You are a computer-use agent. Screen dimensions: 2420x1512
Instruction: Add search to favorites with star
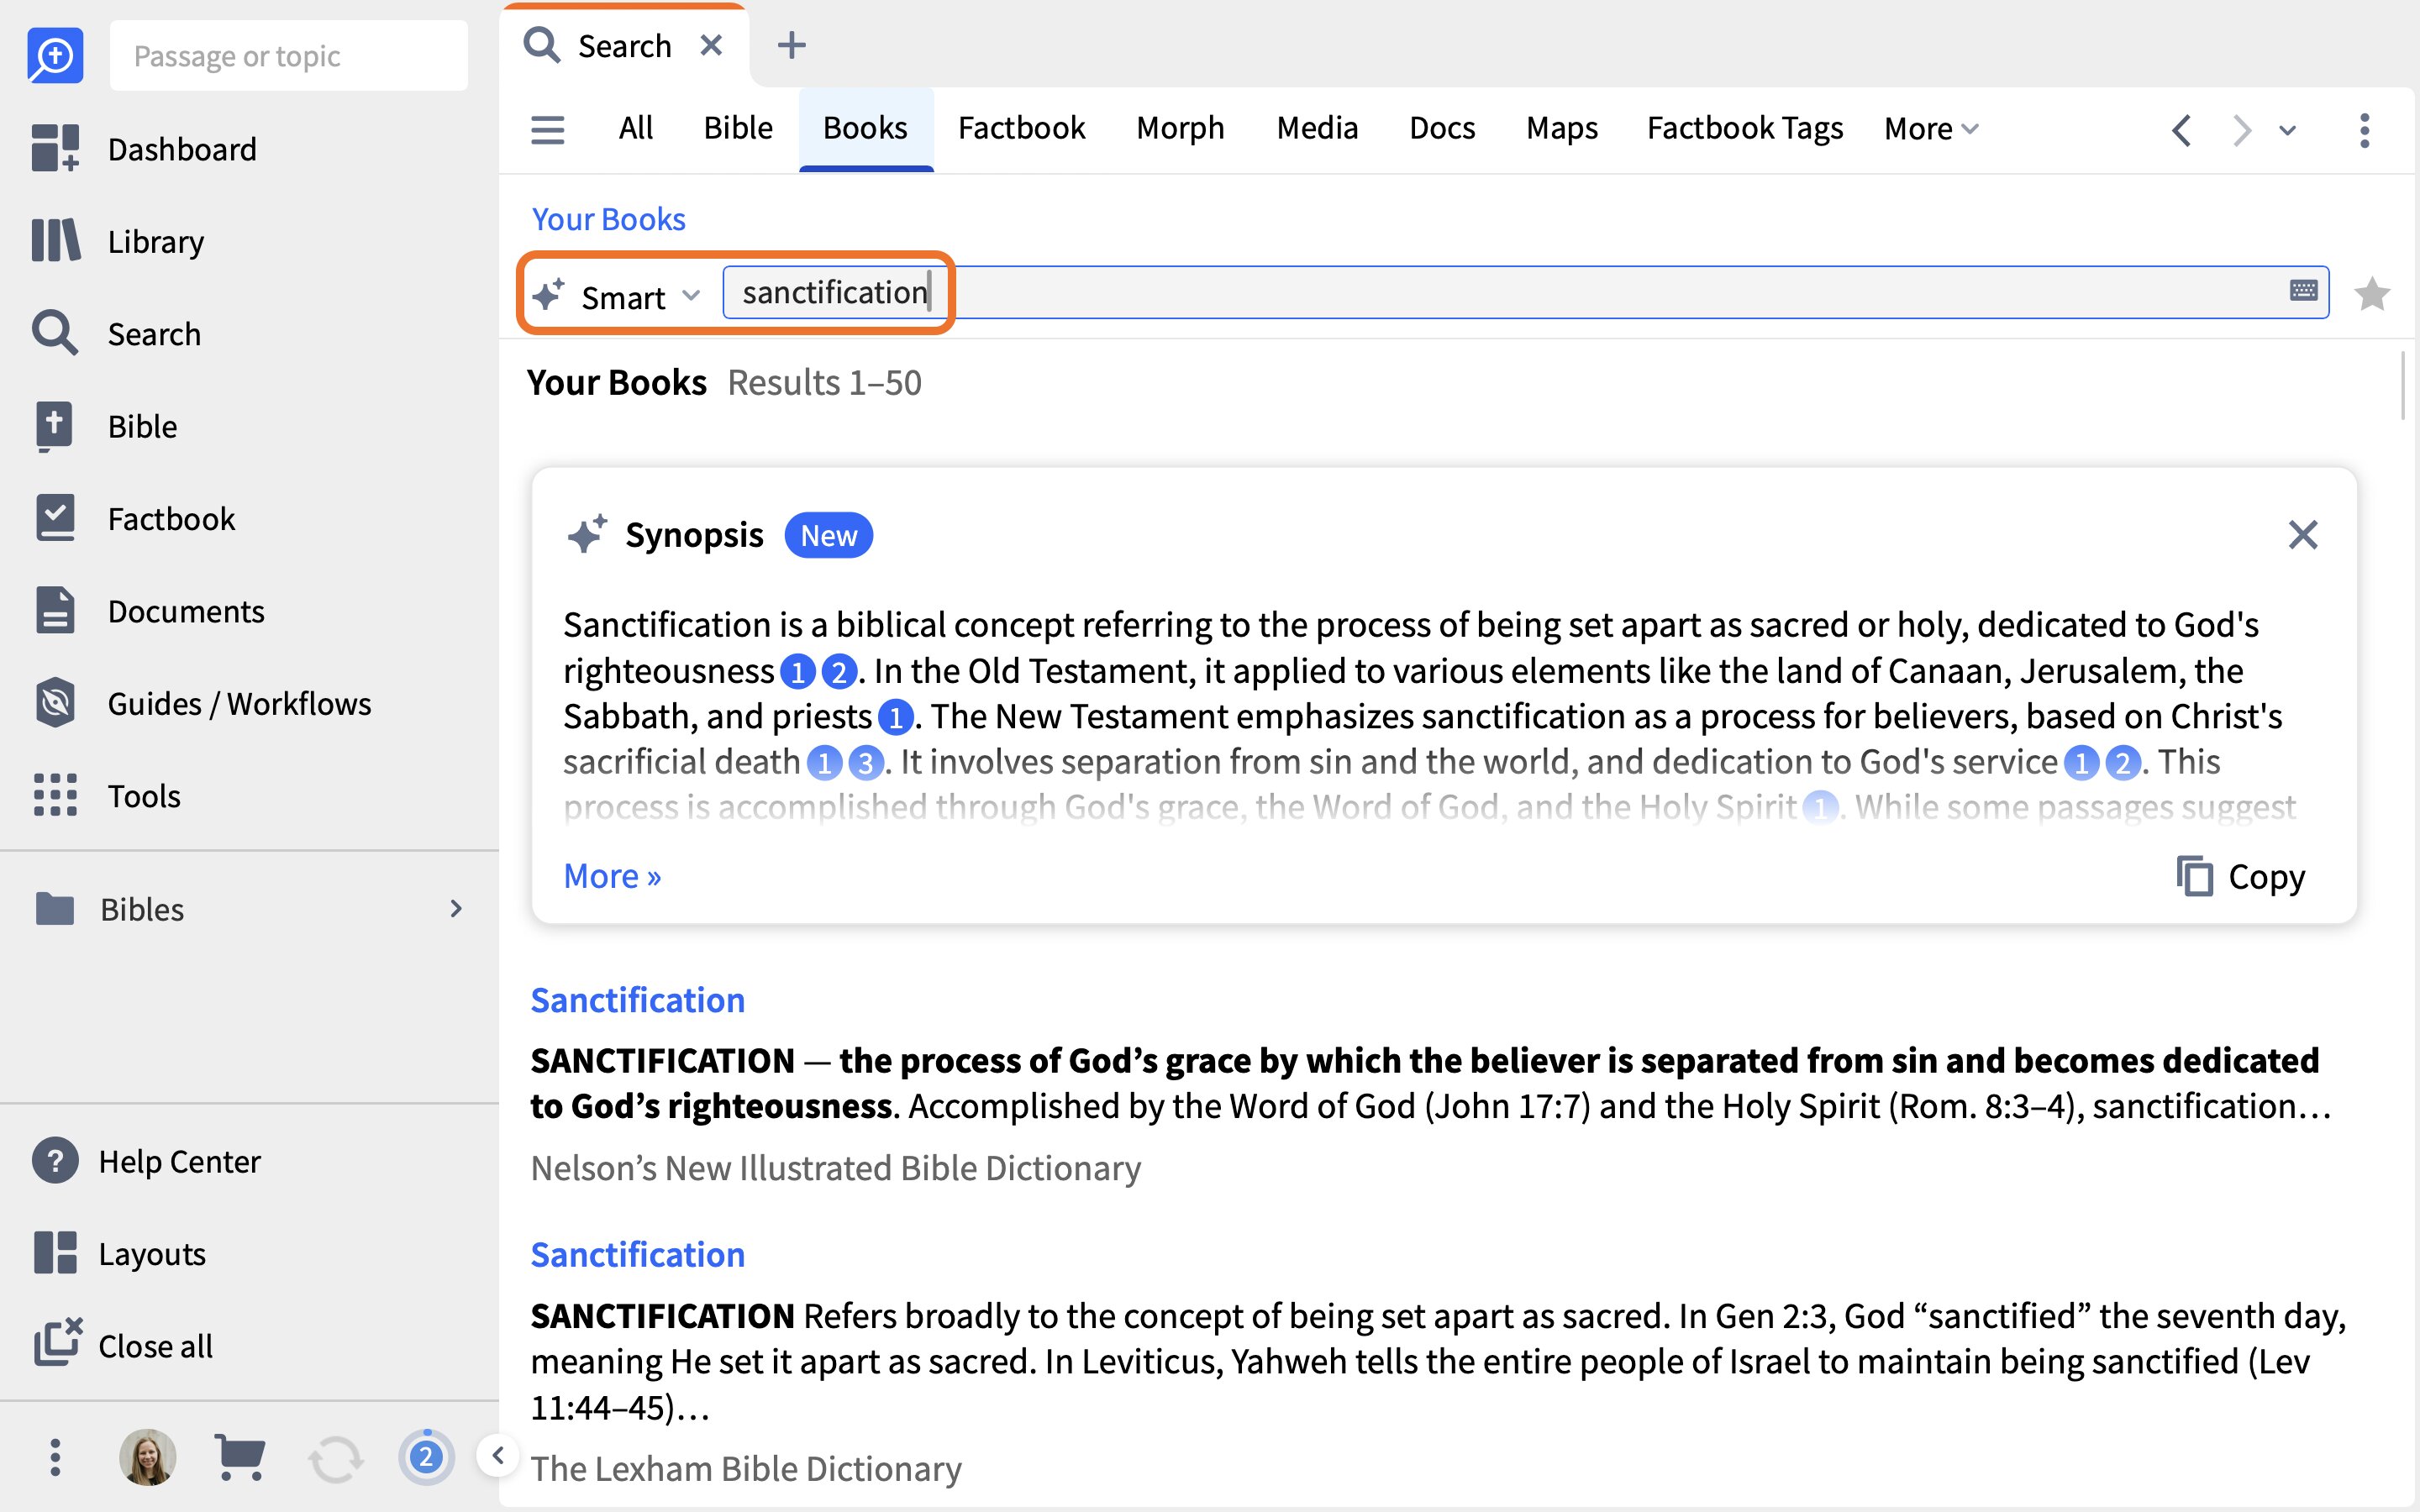[x=2372, y=294]
